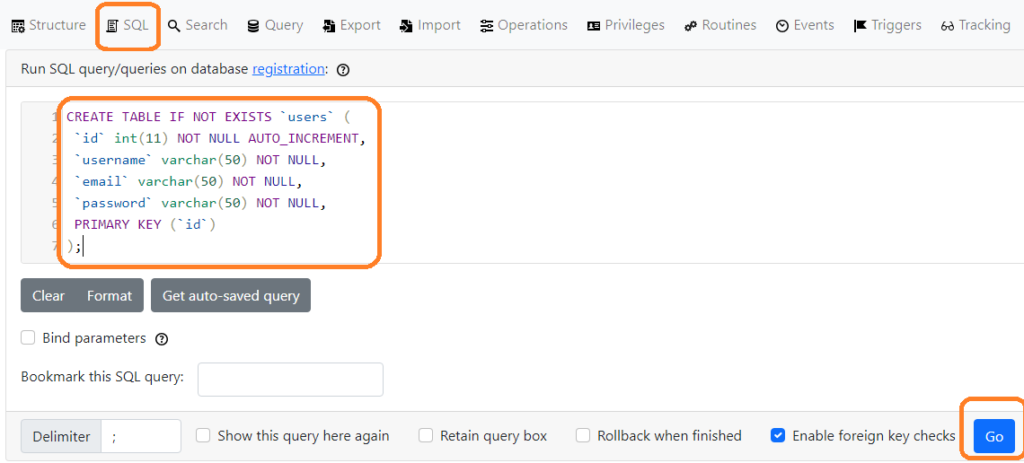Viewport: 1024px width, 463px height.
Task: Click the `username` varchar(50) line
Action: [200, 161]
